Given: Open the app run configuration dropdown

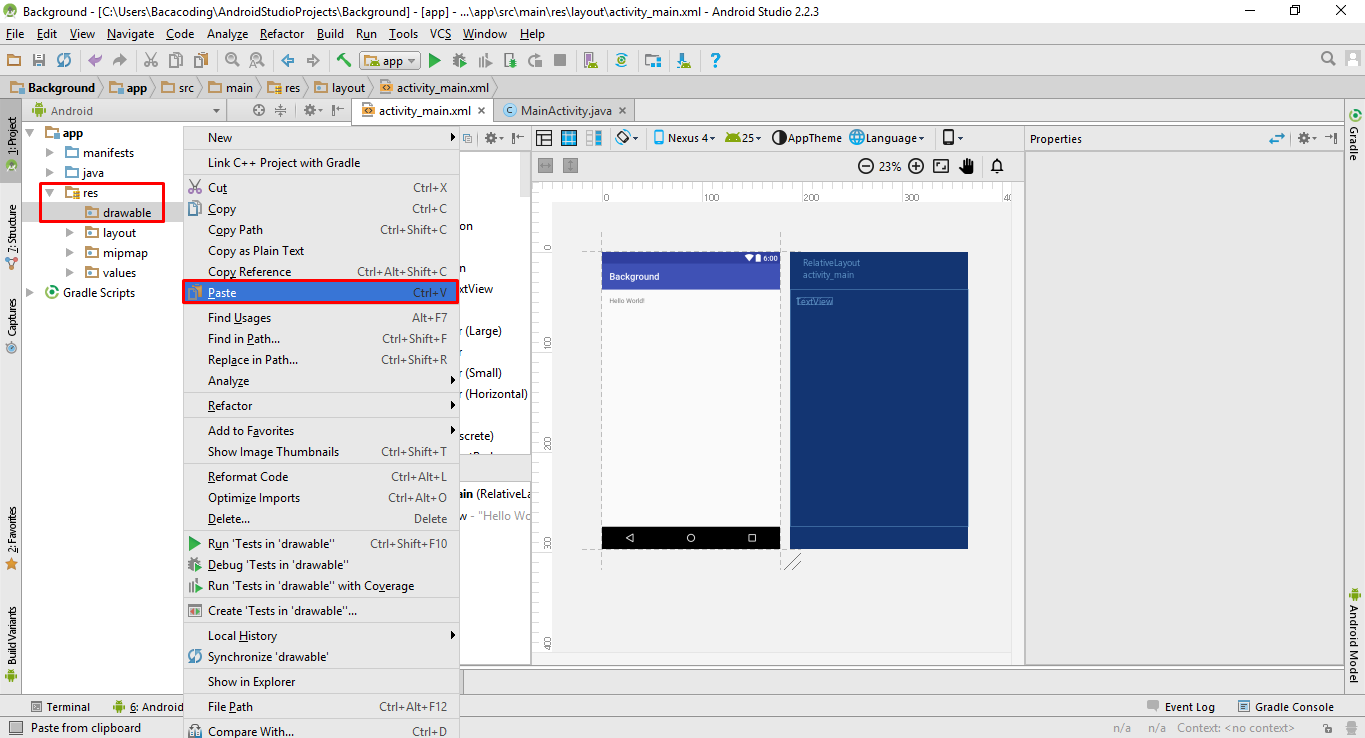Looking at the screenshot, I should (x=390, y=61).
